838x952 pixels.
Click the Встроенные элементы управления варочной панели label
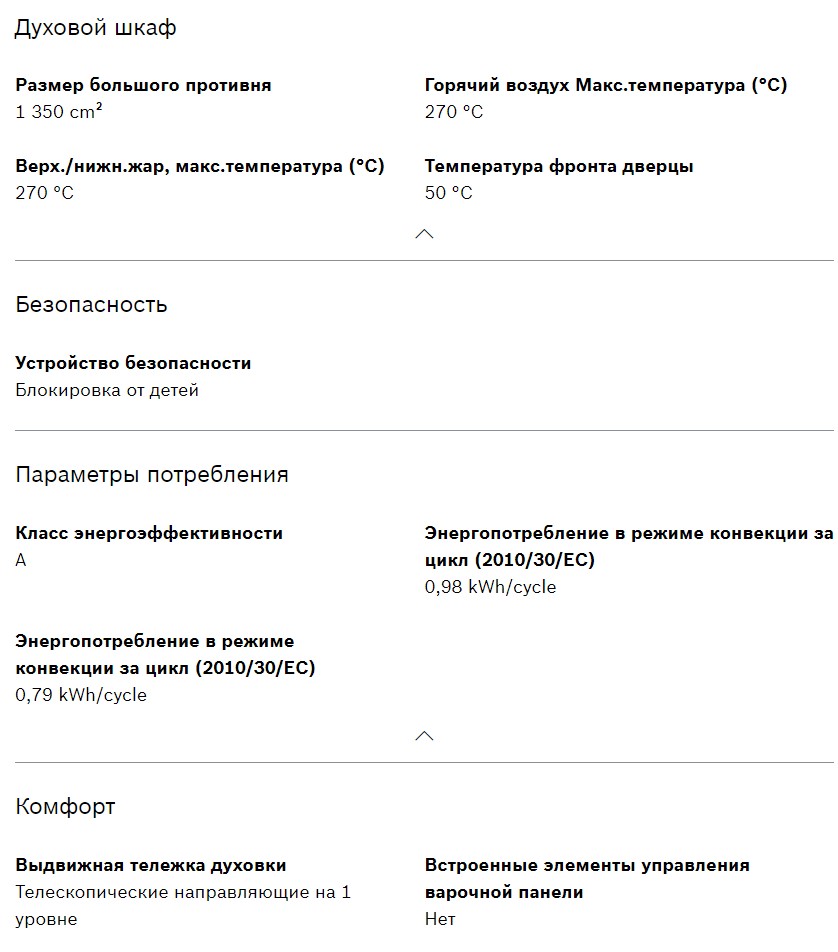[587, 878]
